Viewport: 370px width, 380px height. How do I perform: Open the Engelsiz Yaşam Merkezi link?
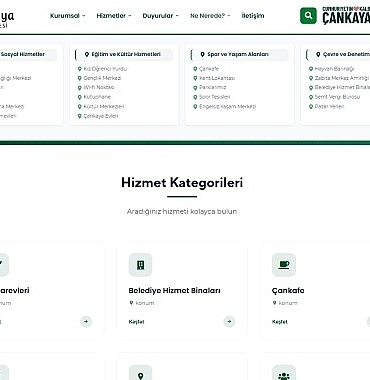228,107
